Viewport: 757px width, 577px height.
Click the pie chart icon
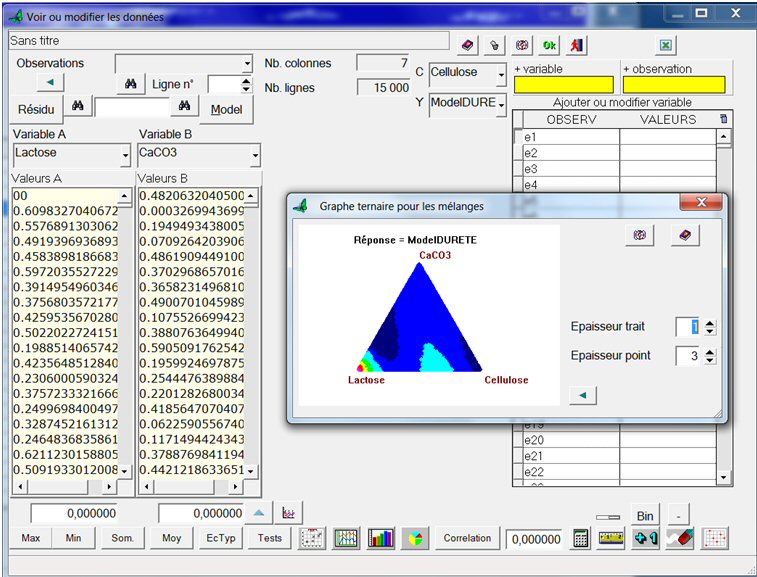[x=414, y=538]
